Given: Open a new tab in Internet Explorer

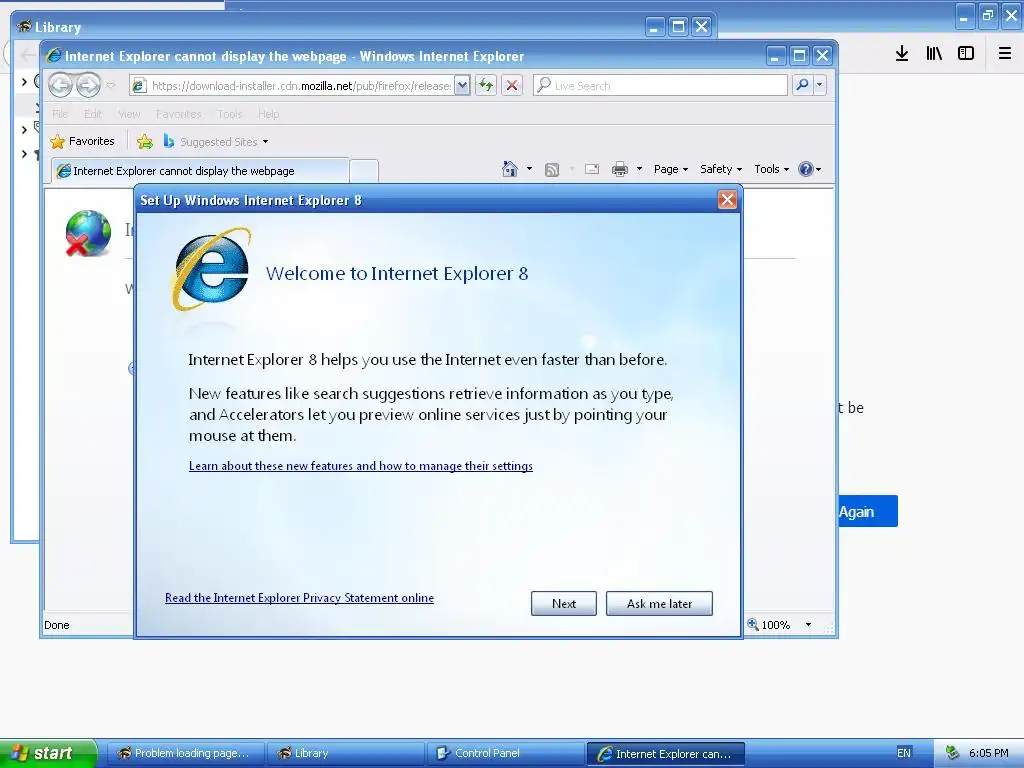Looking at the screenshot, I should pyautogui.click(x=364, y=170).
